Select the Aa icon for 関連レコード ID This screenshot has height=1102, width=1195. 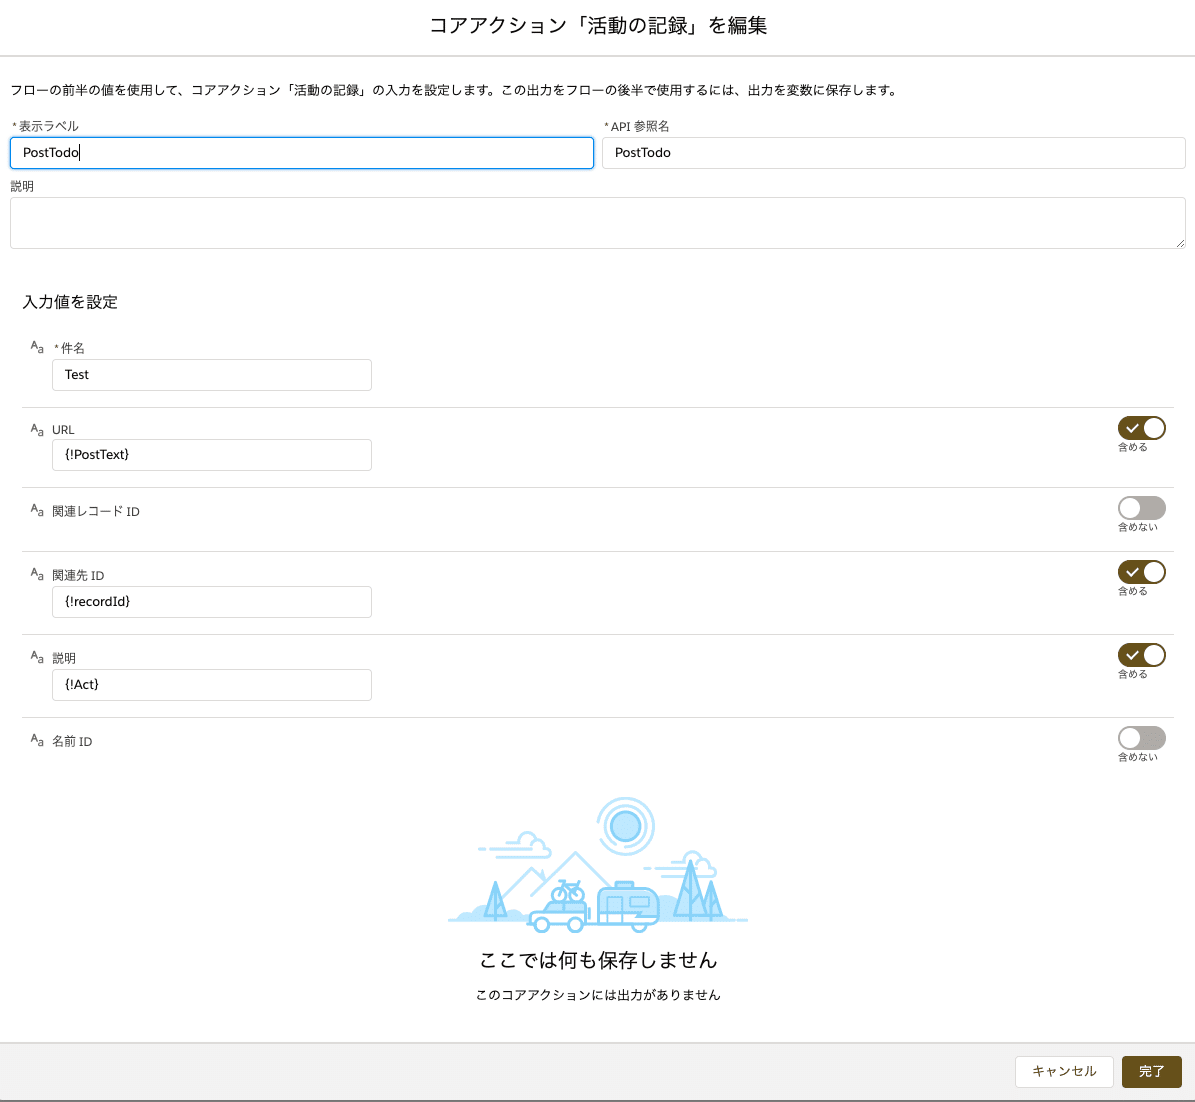[x=36, y=509]
